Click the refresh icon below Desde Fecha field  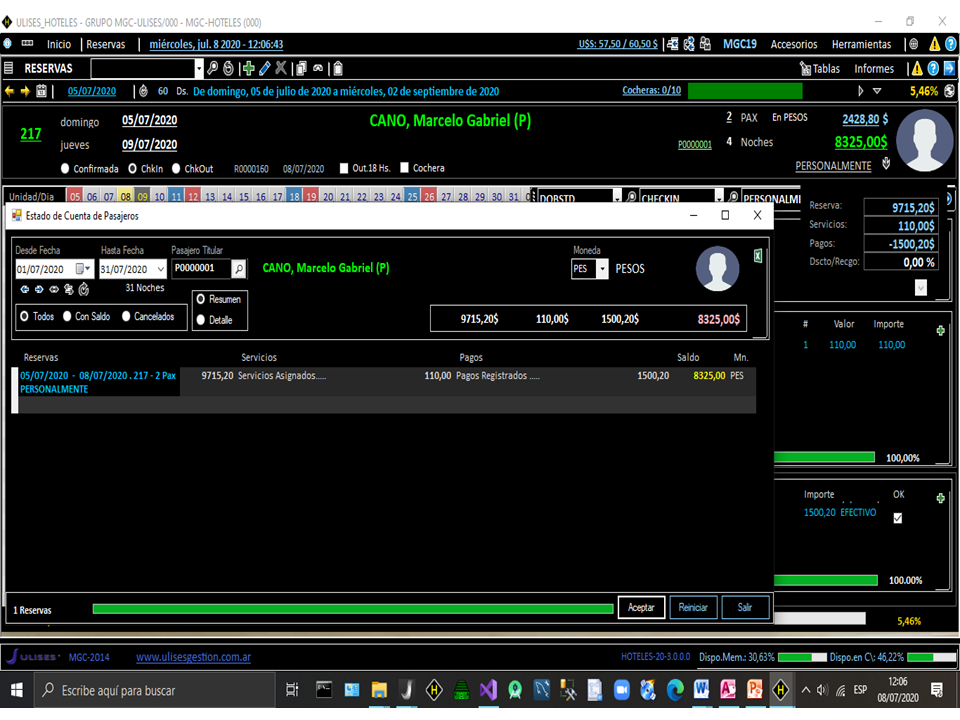84,289
